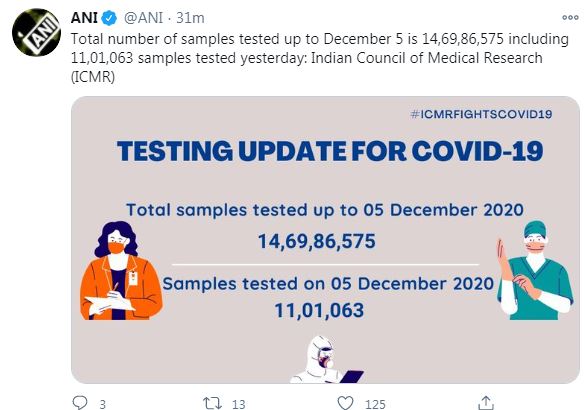The width and height of the screenshot is (585, 410).
Task: Retweet using the retweet arrows icon
Action: coord(212,403)
